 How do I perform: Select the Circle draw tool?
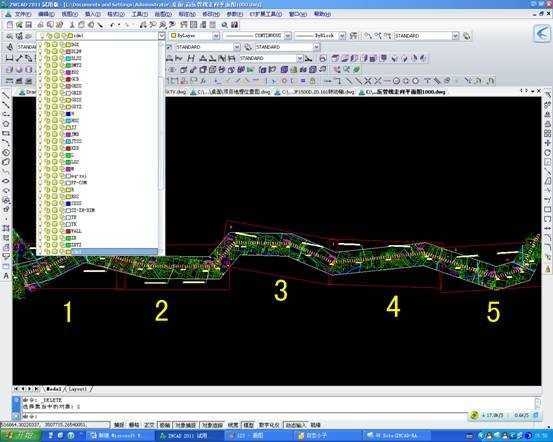click(x=6, y=152)
